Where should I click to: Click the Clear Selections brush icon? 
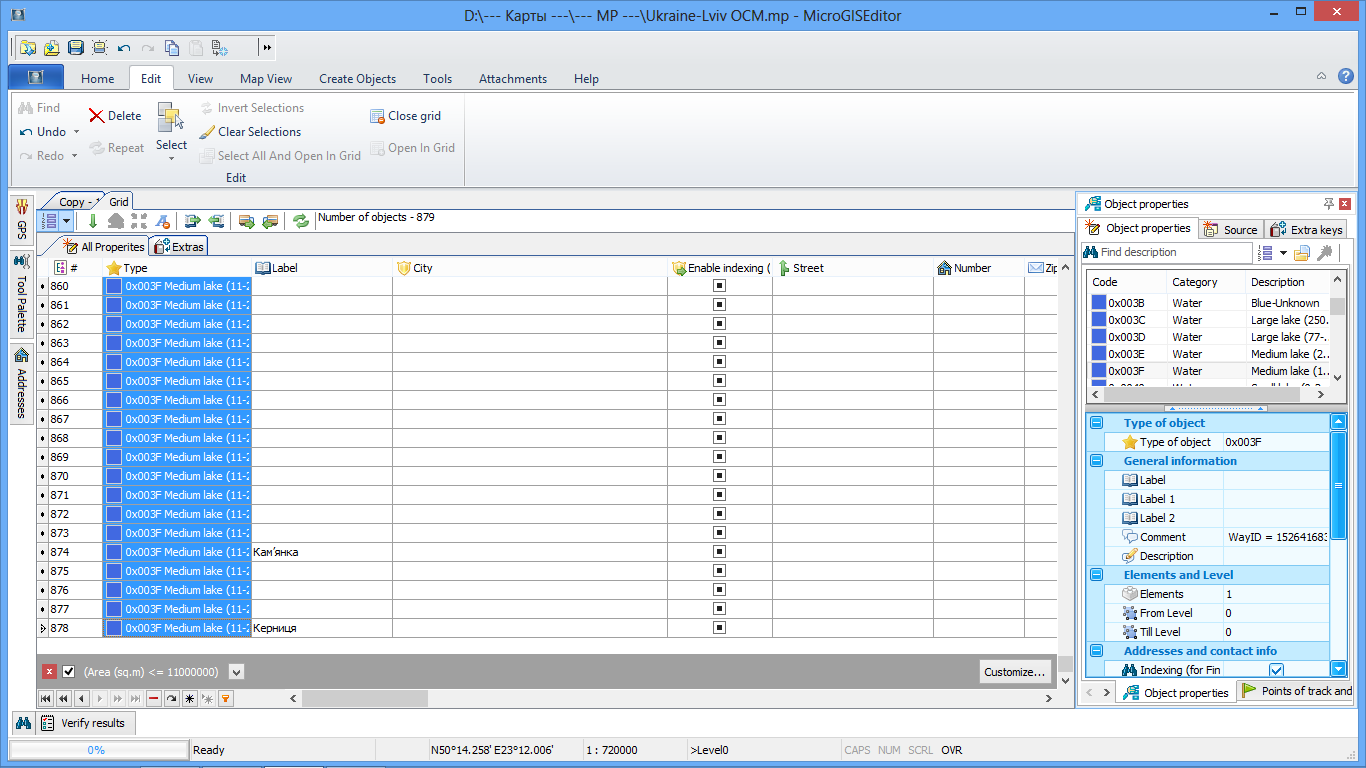click(207, 132)
